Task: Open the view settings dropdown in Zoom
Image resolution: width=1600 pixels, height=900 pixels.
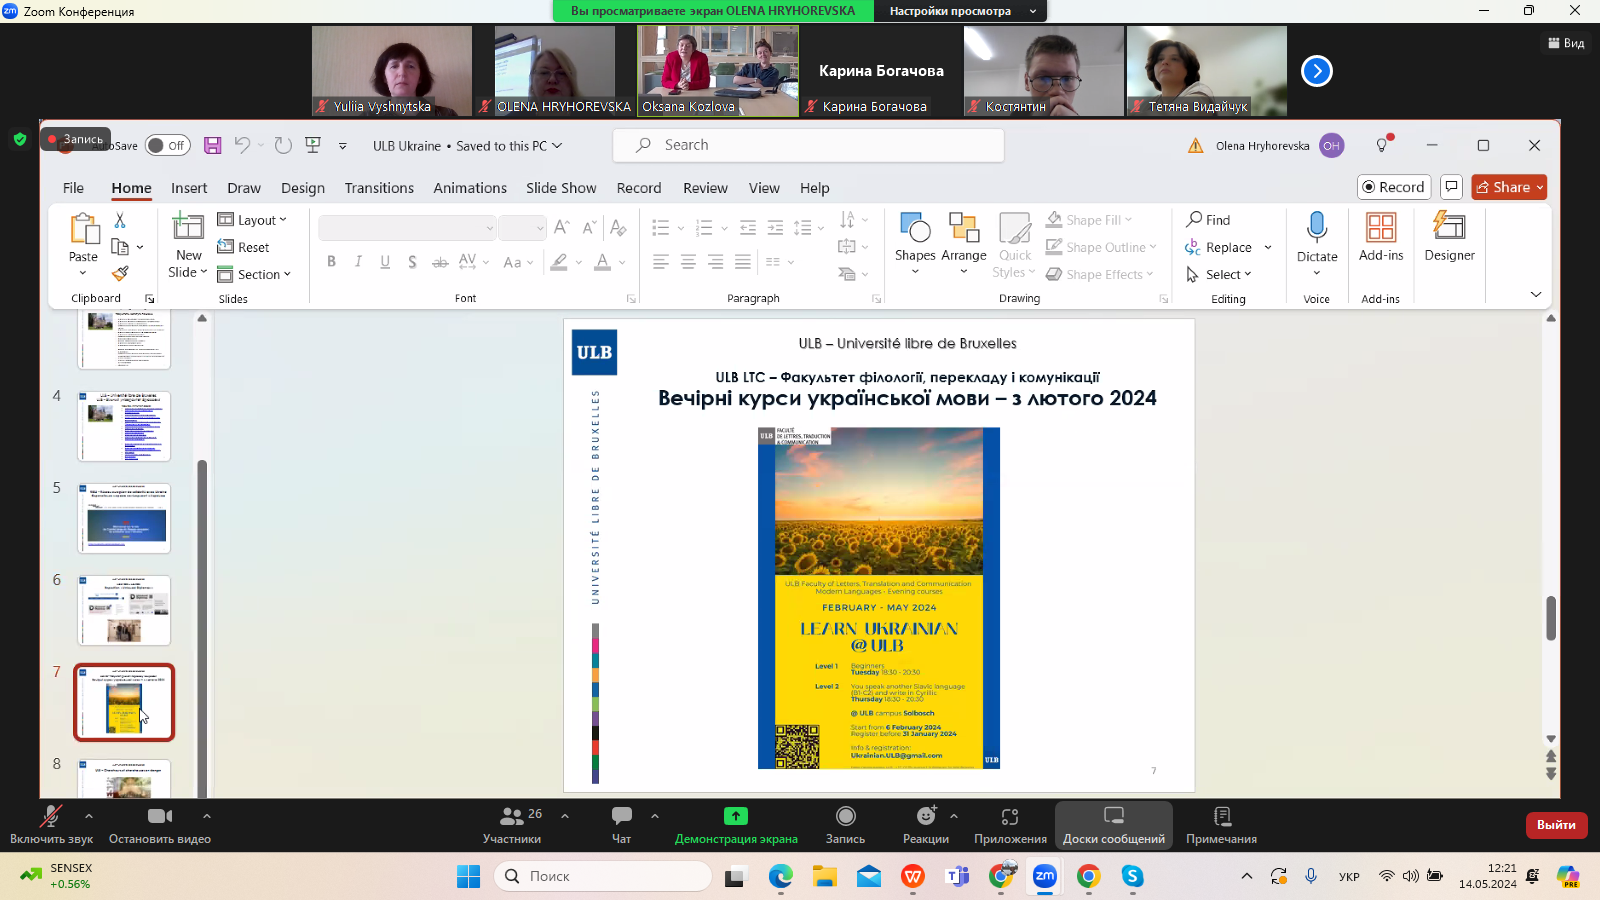Action: (x=960, y=11)
